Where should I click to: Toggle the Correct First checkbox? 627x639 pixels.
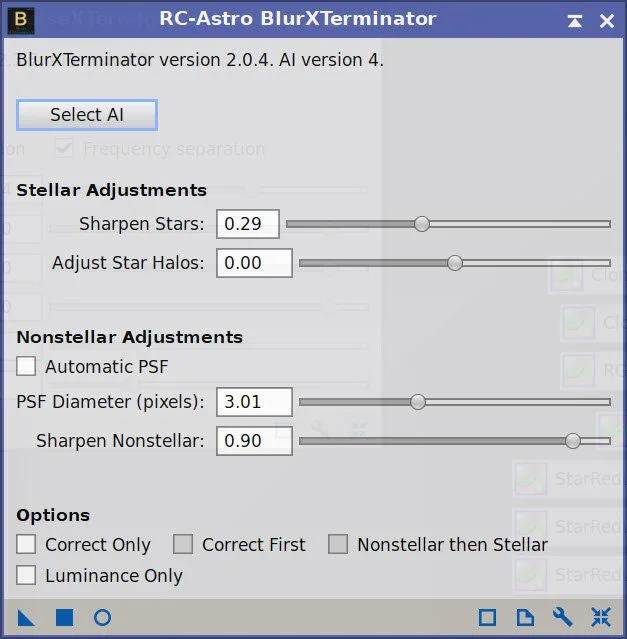[183, 544]
